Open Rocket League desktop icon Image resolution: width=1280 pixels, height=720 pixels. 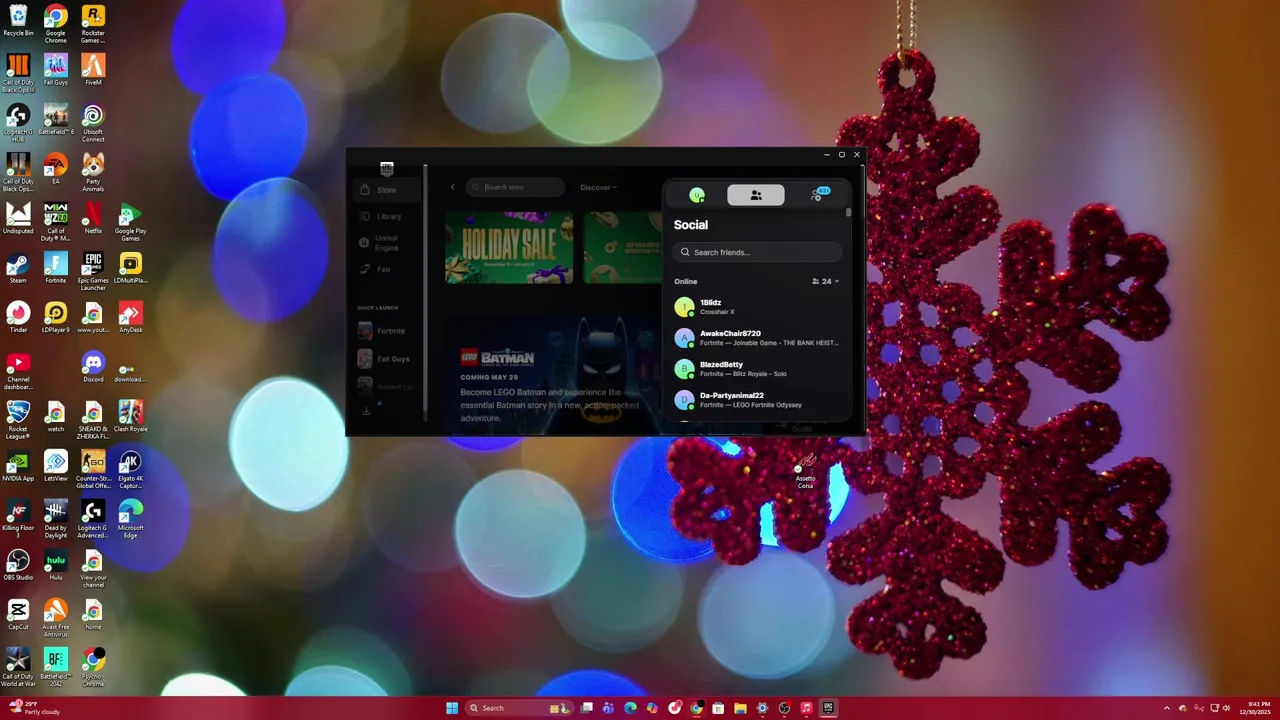click(18, 419)
